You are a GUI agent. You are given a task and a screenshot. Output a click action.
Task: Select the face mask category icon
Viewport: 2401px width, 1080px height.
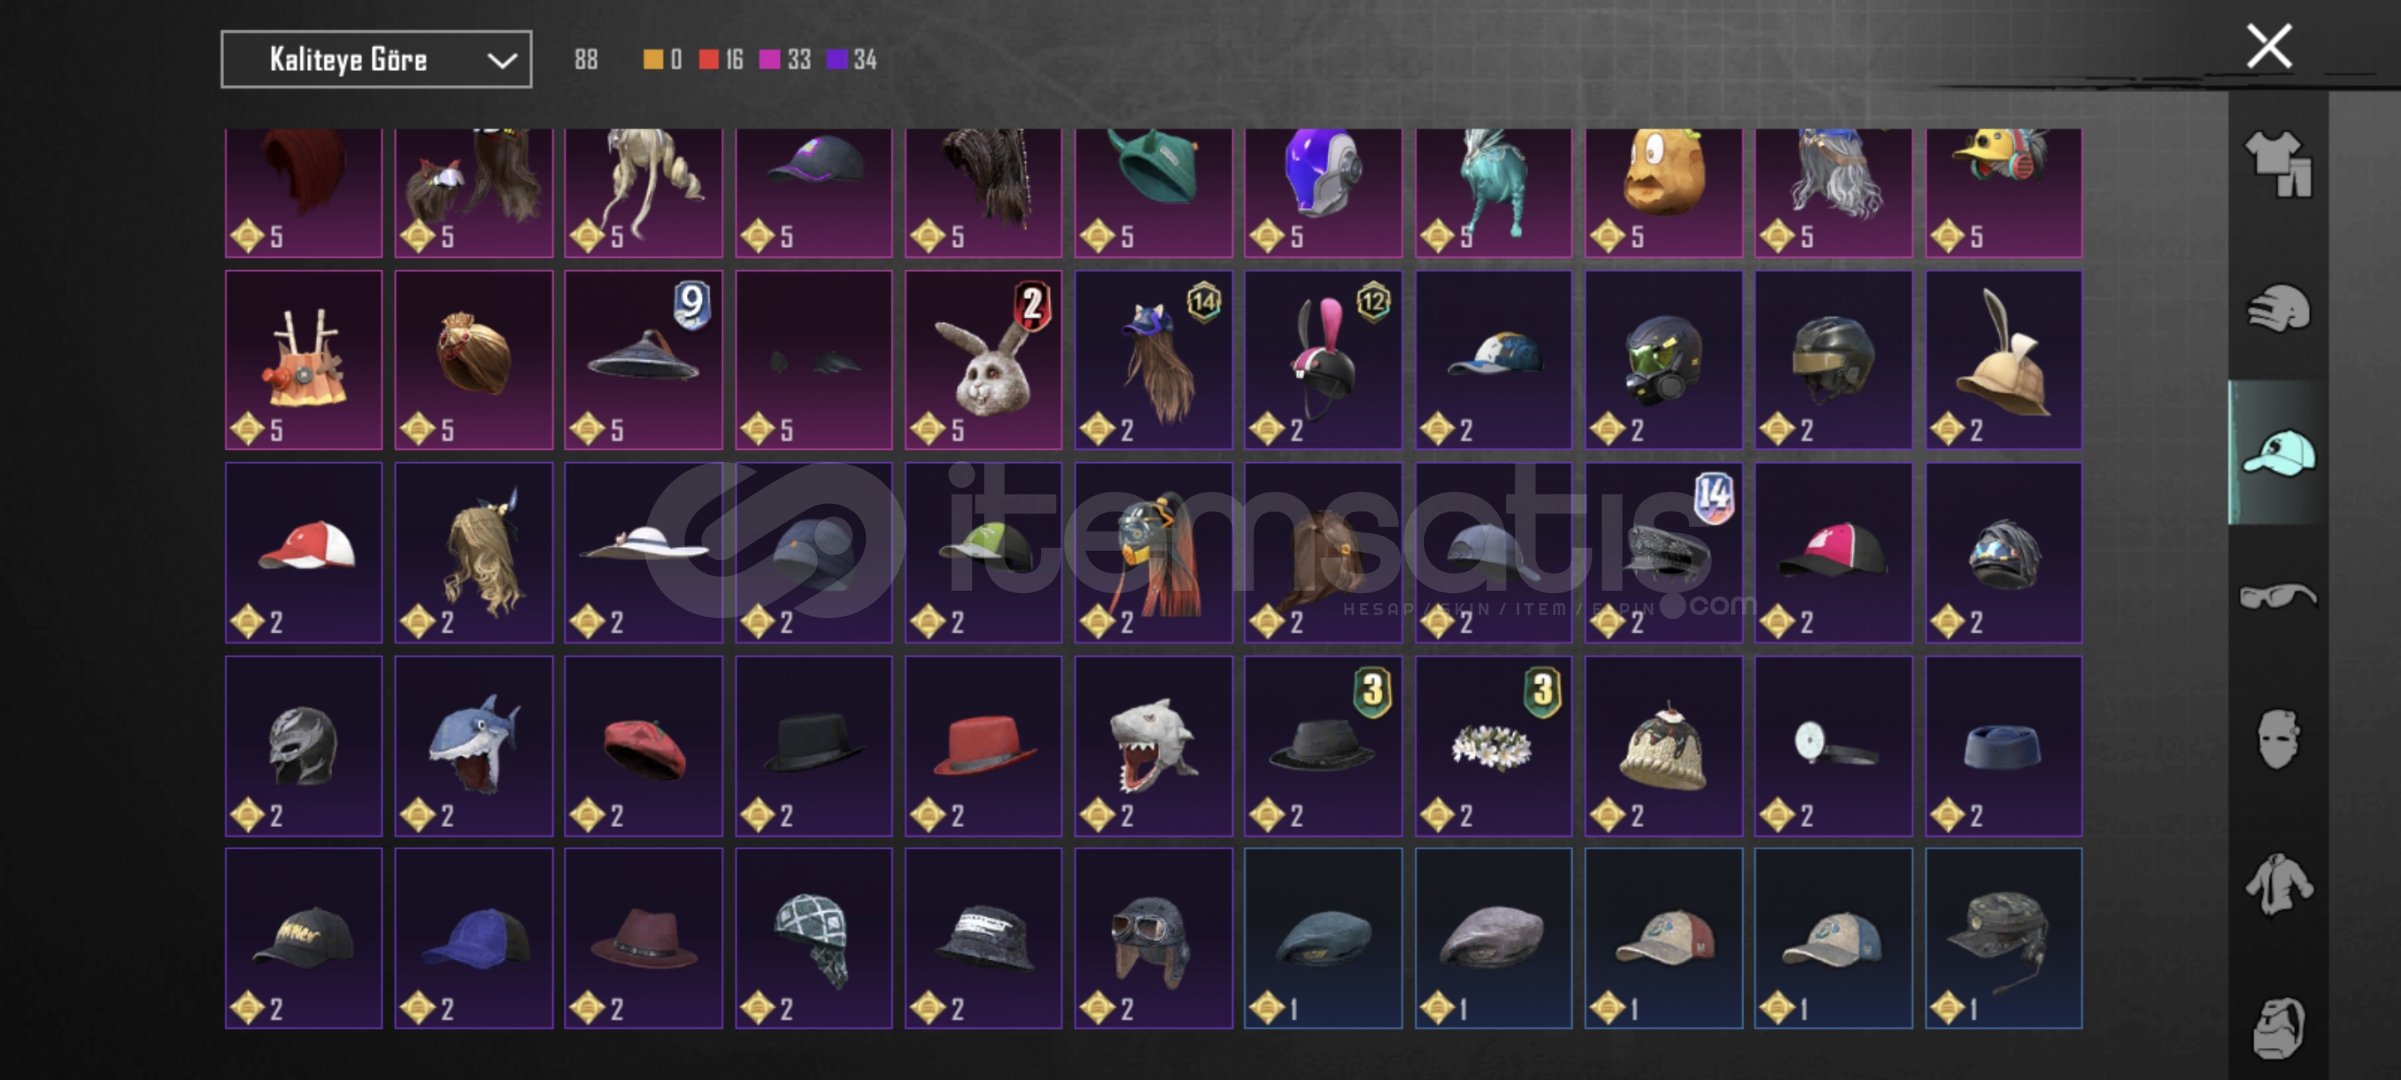pos(2278,739)
